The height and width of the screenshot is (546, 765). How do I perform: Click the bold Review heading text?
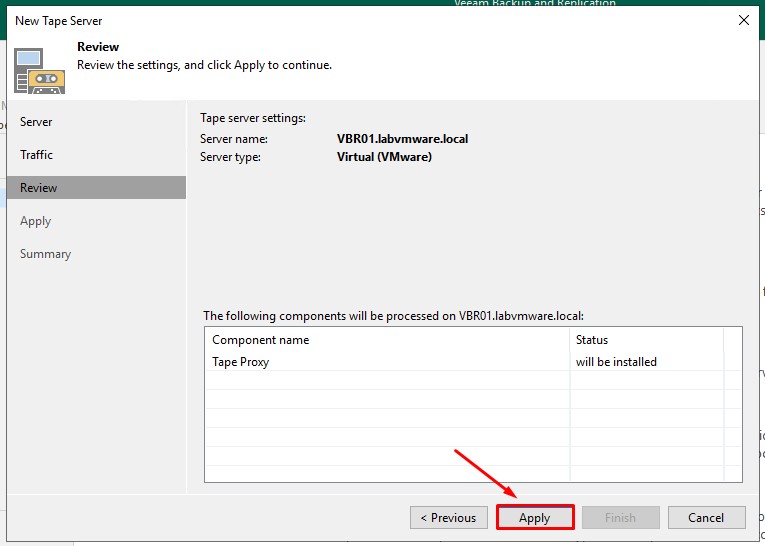pos(98,47)
